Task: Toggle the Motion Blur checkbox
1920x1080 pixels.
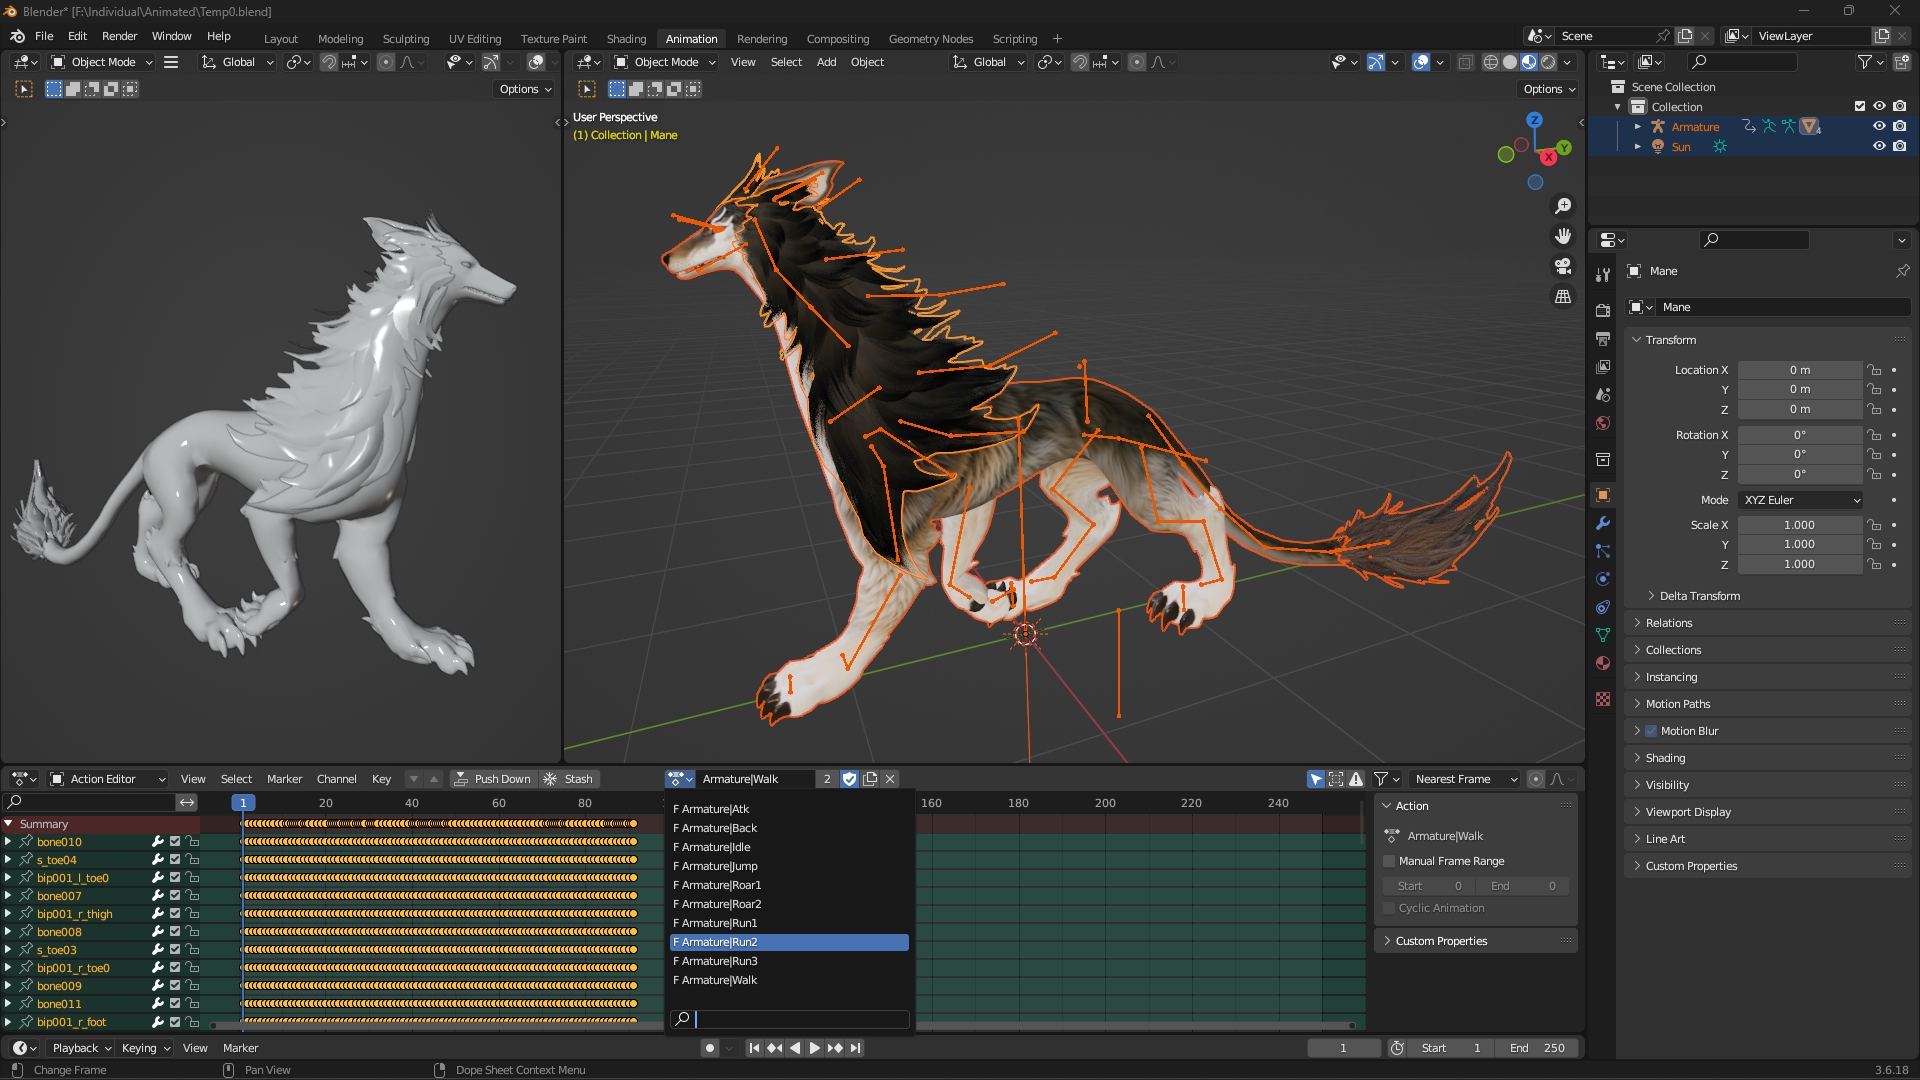Action: point(1651,731)
